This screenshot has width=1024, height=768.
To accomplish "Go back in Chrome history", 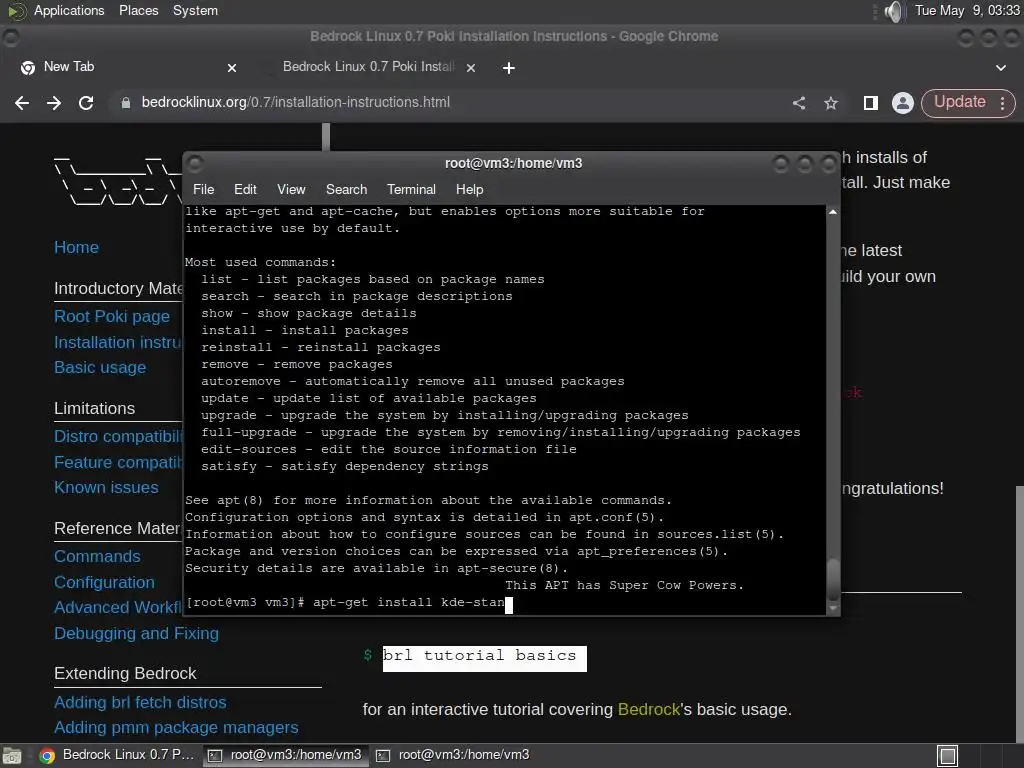I will (22, 103).
